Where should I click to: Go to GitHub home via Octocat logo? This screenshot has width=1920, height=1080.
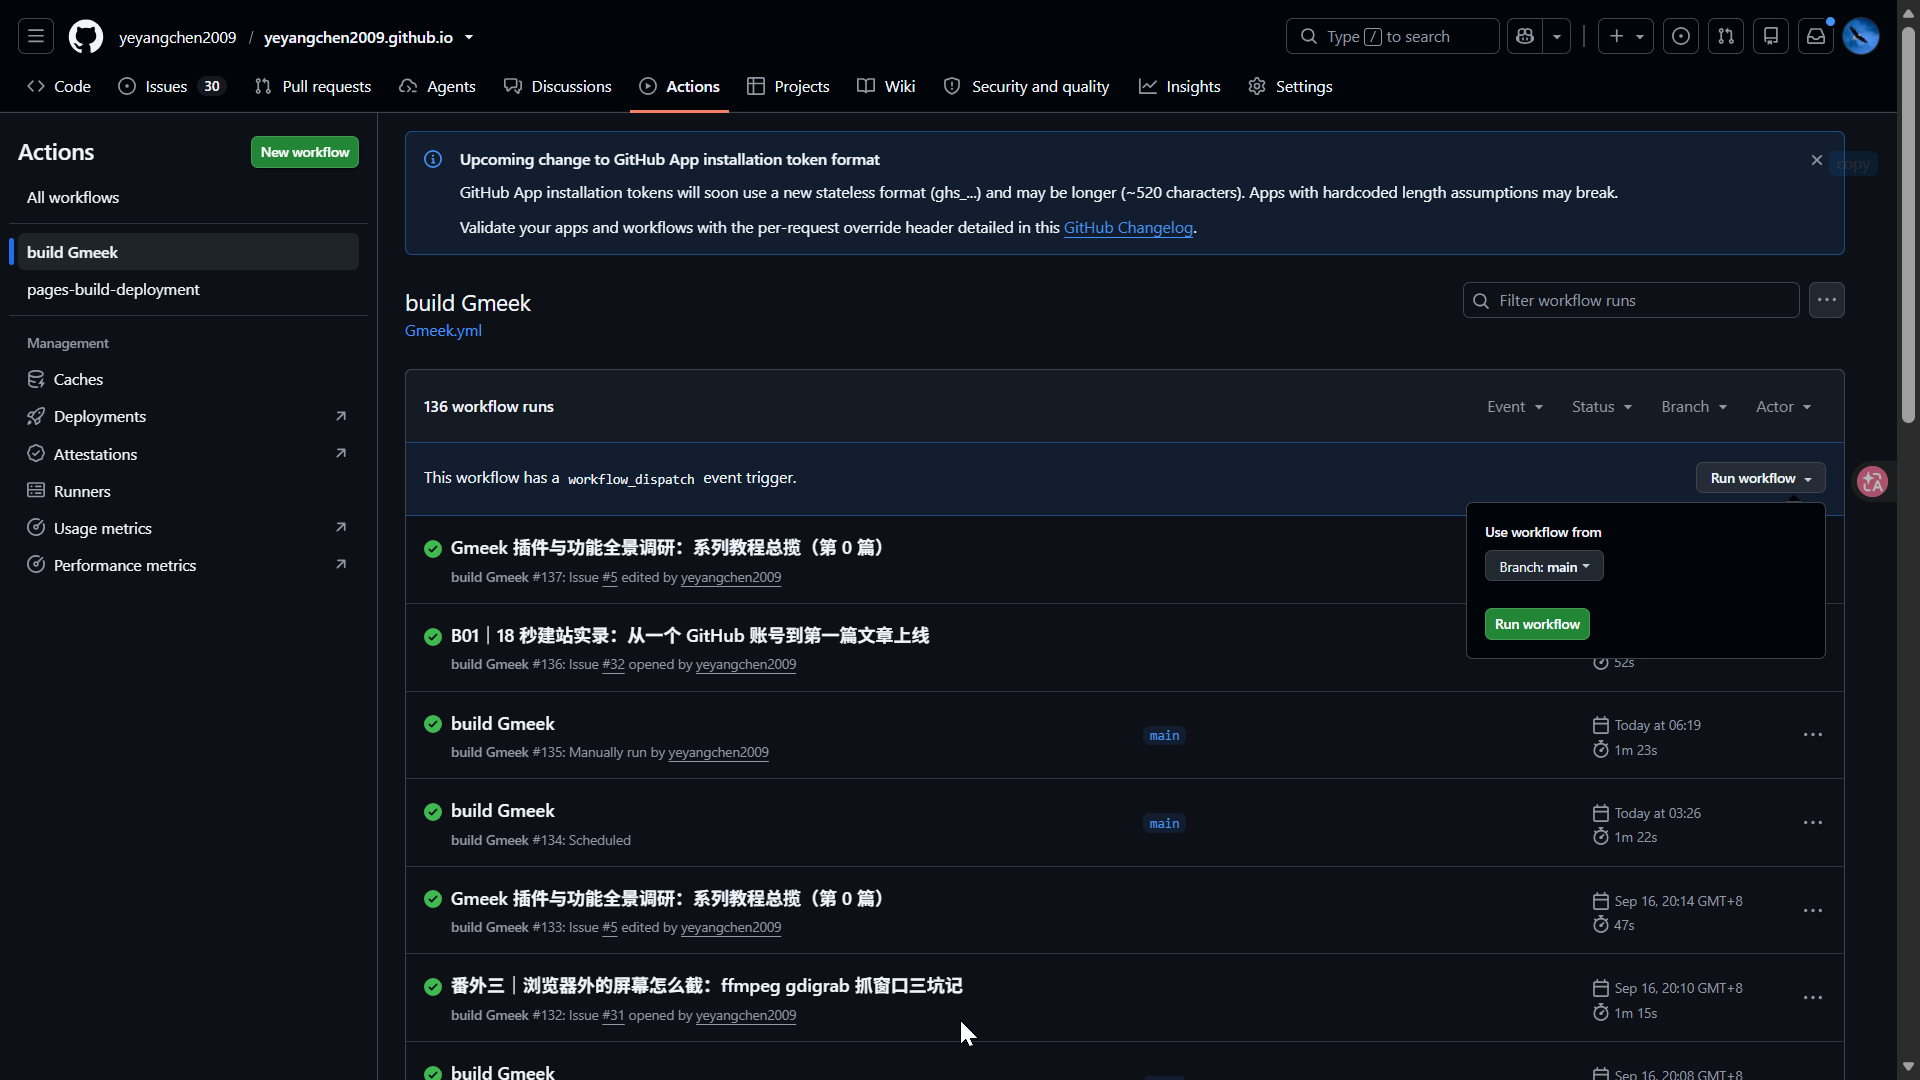point(86,37)
